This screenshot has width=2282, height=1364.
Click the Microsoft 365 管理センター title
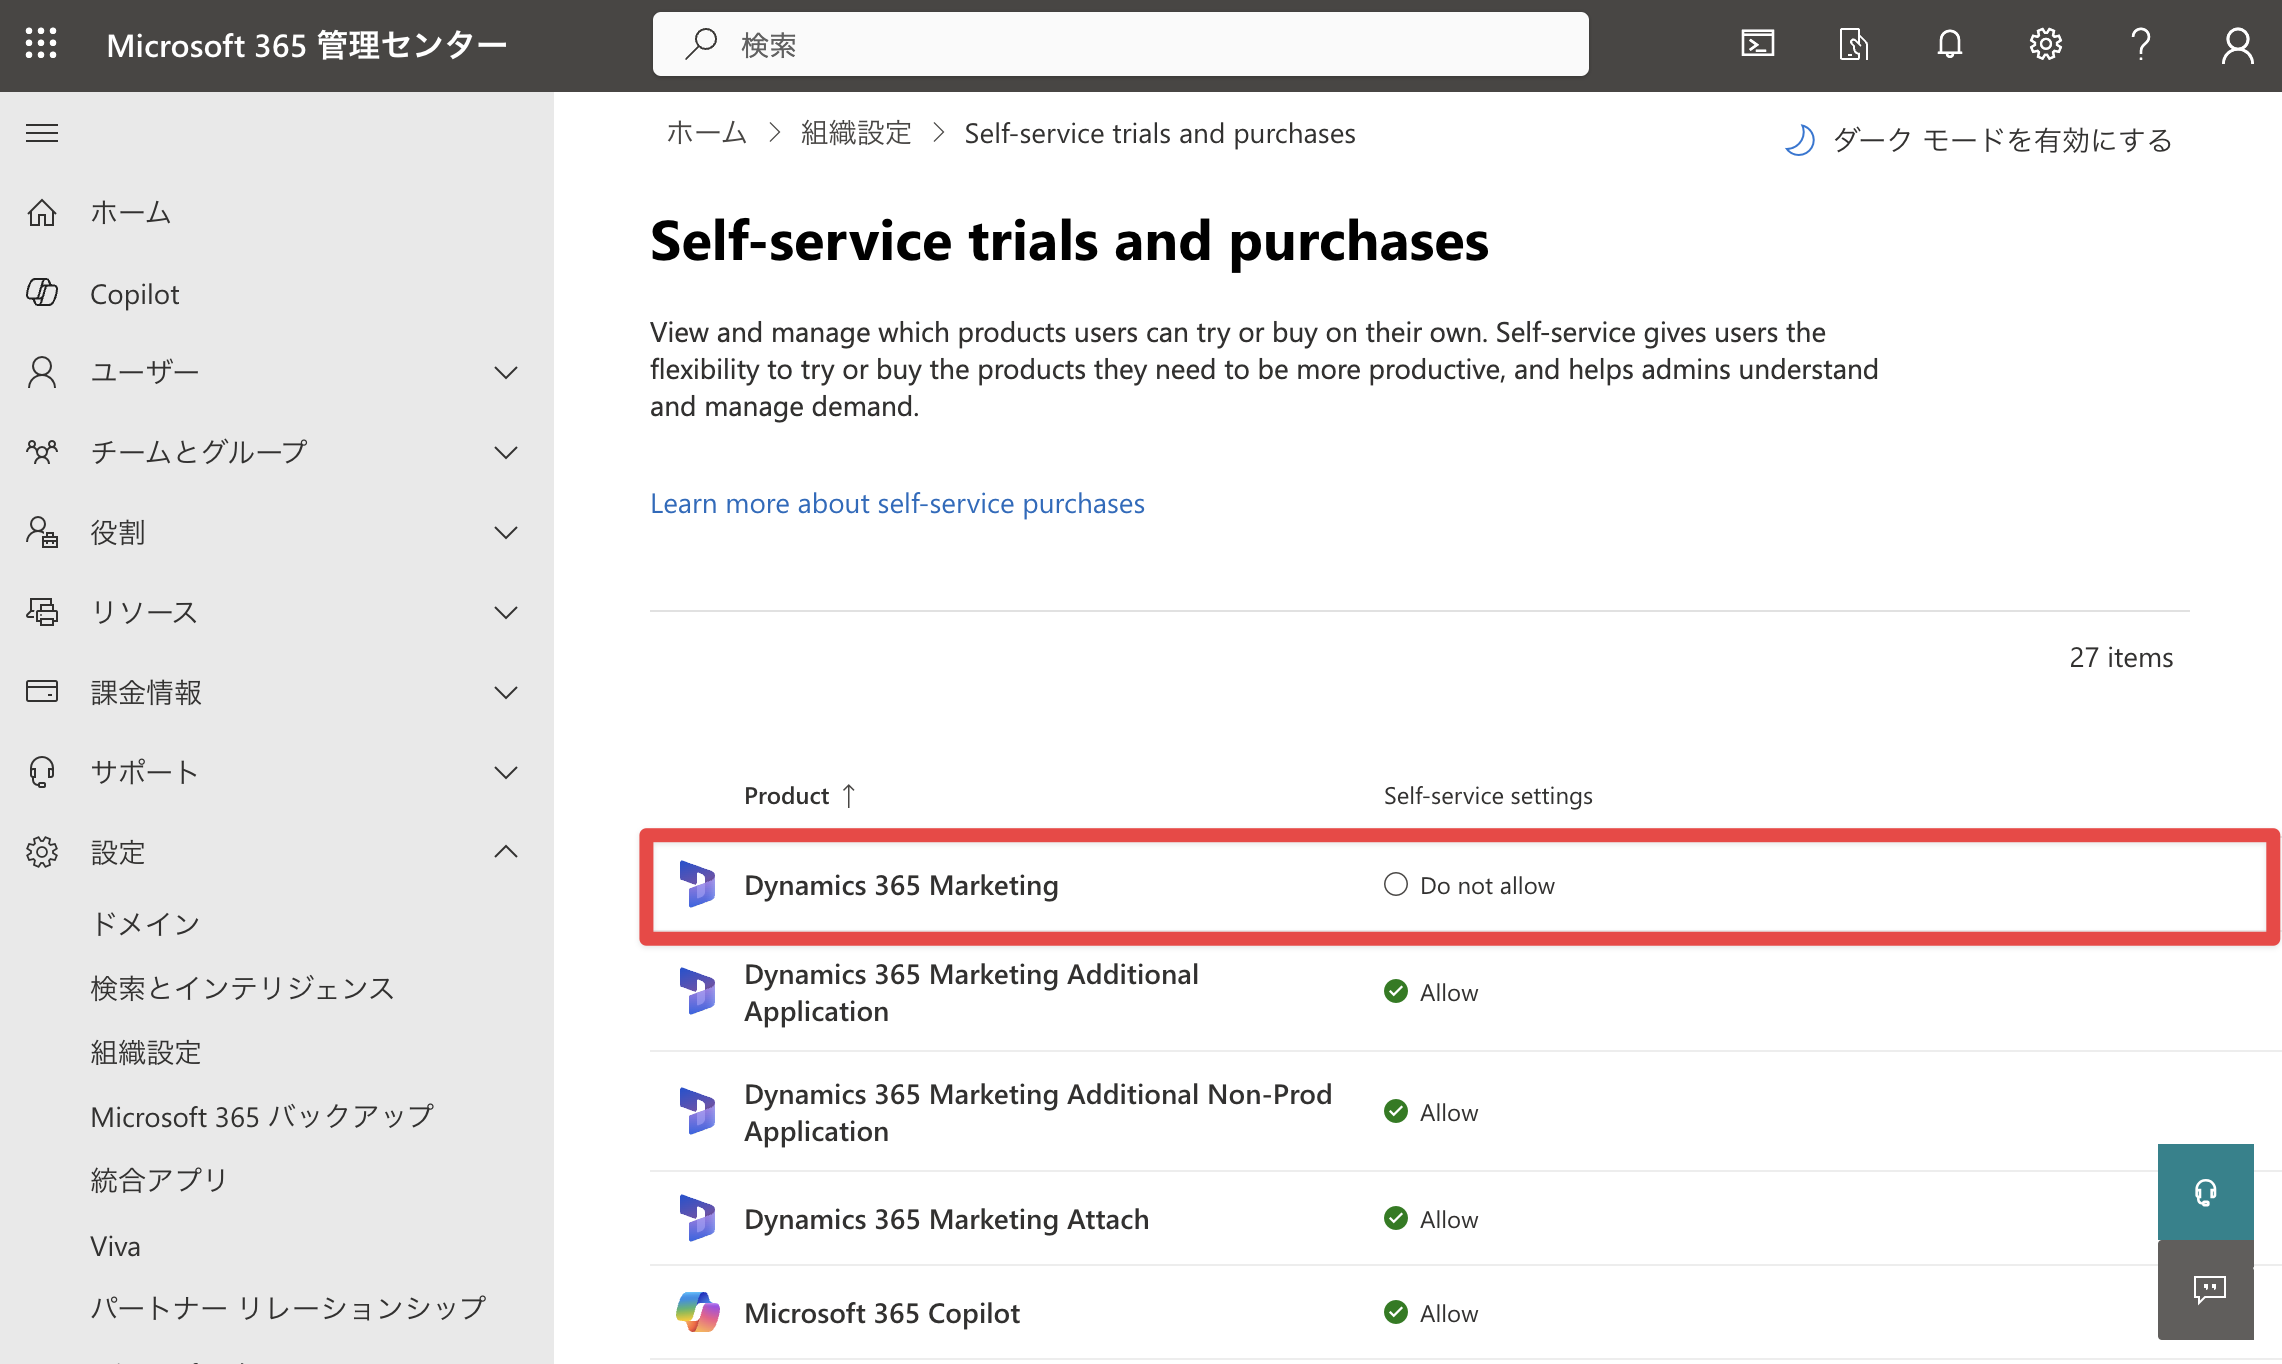[x=306, y=45]
